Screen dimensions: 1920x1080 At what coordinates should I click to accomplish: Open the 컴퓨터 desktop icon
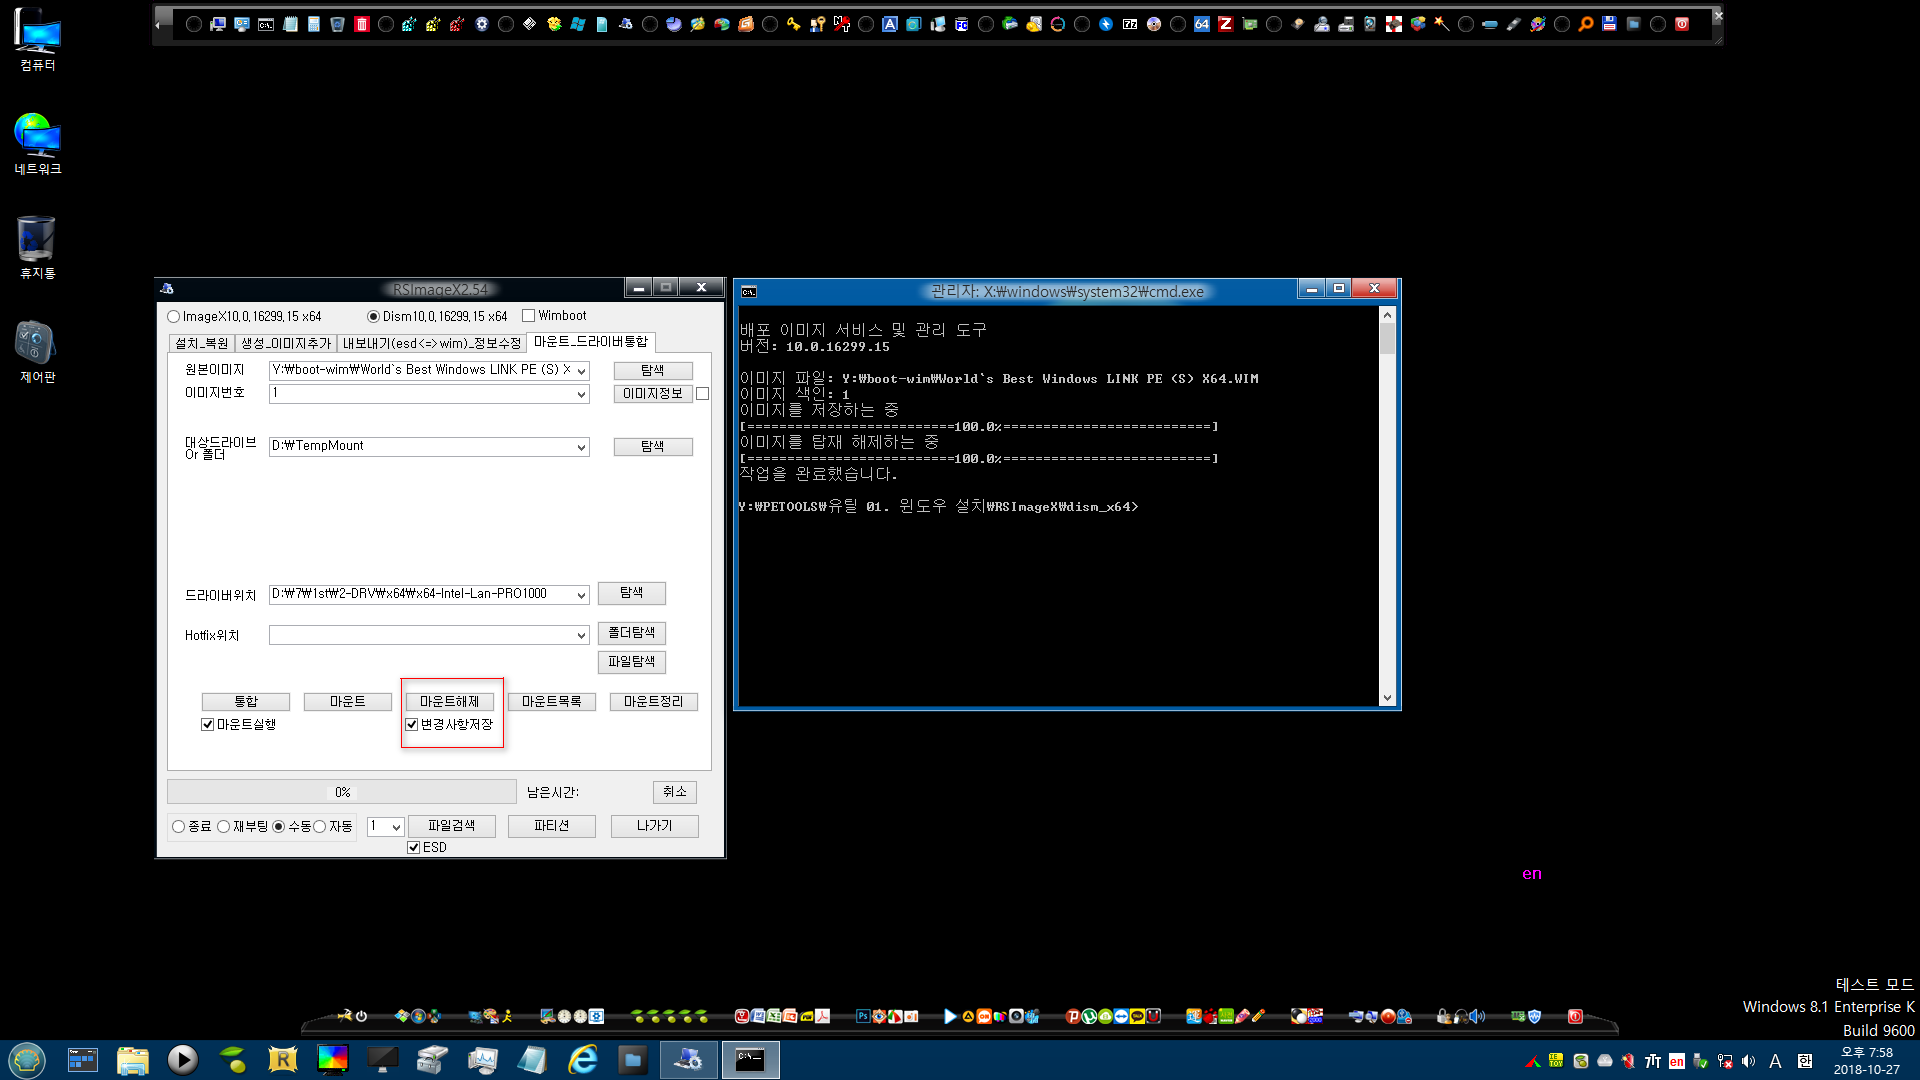tap(37, 40)
